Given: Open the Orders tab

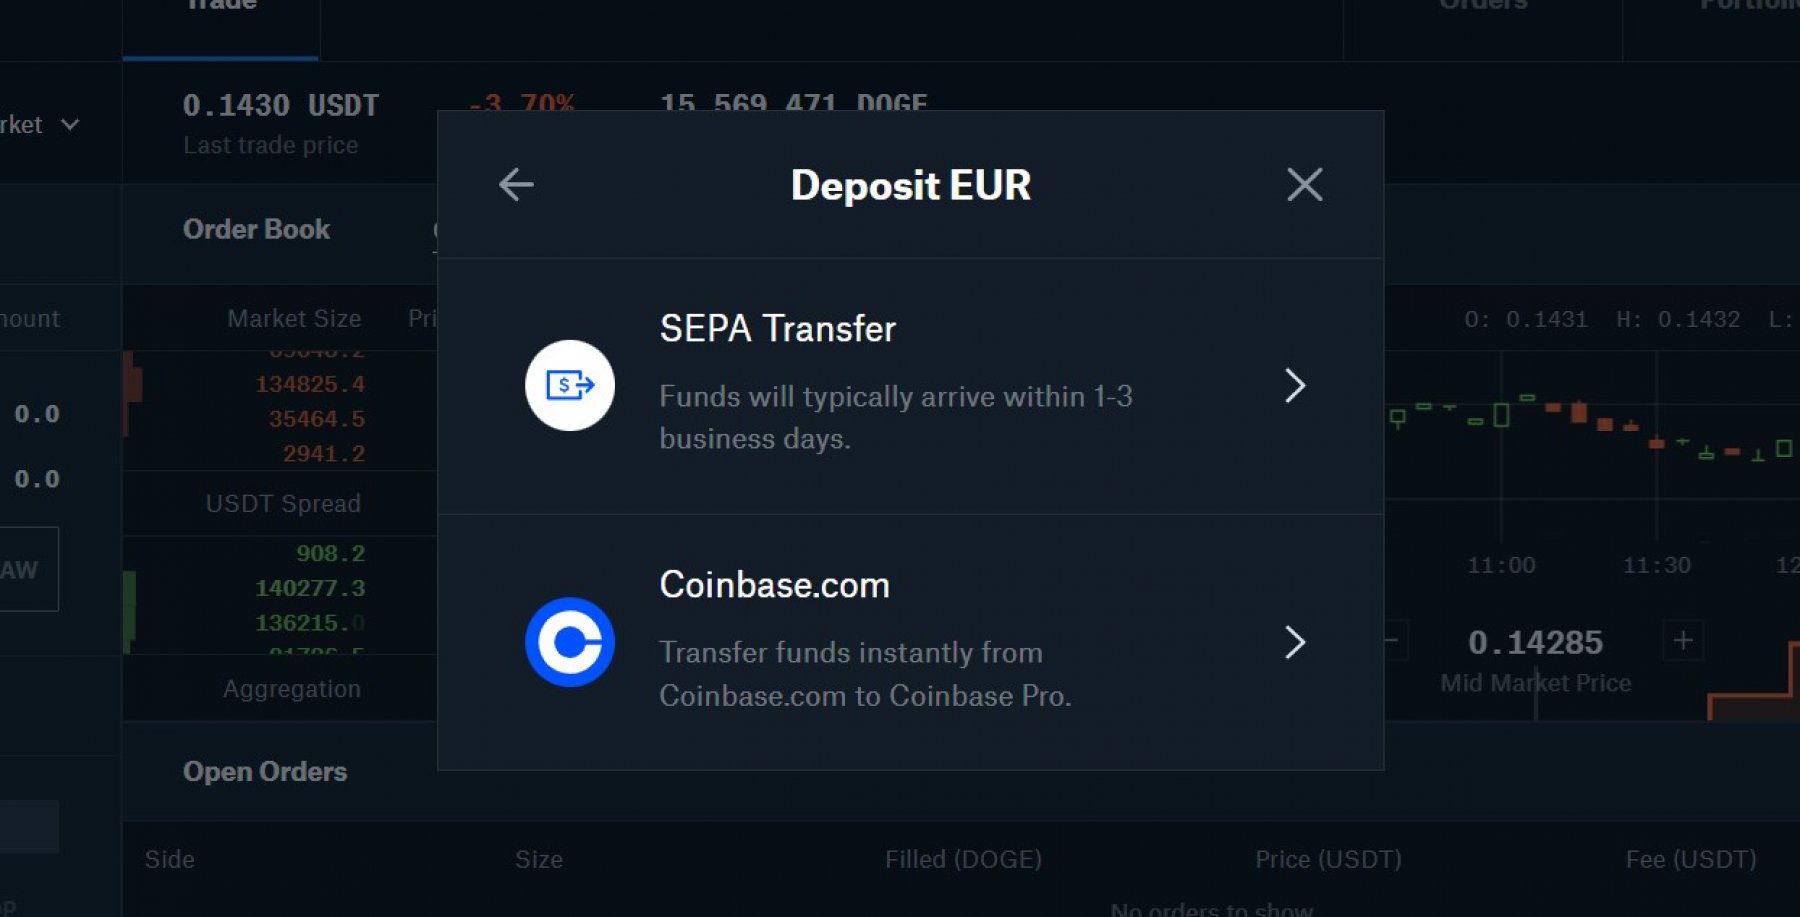Looking at the screenshot, I should (x=1482, y=8).
